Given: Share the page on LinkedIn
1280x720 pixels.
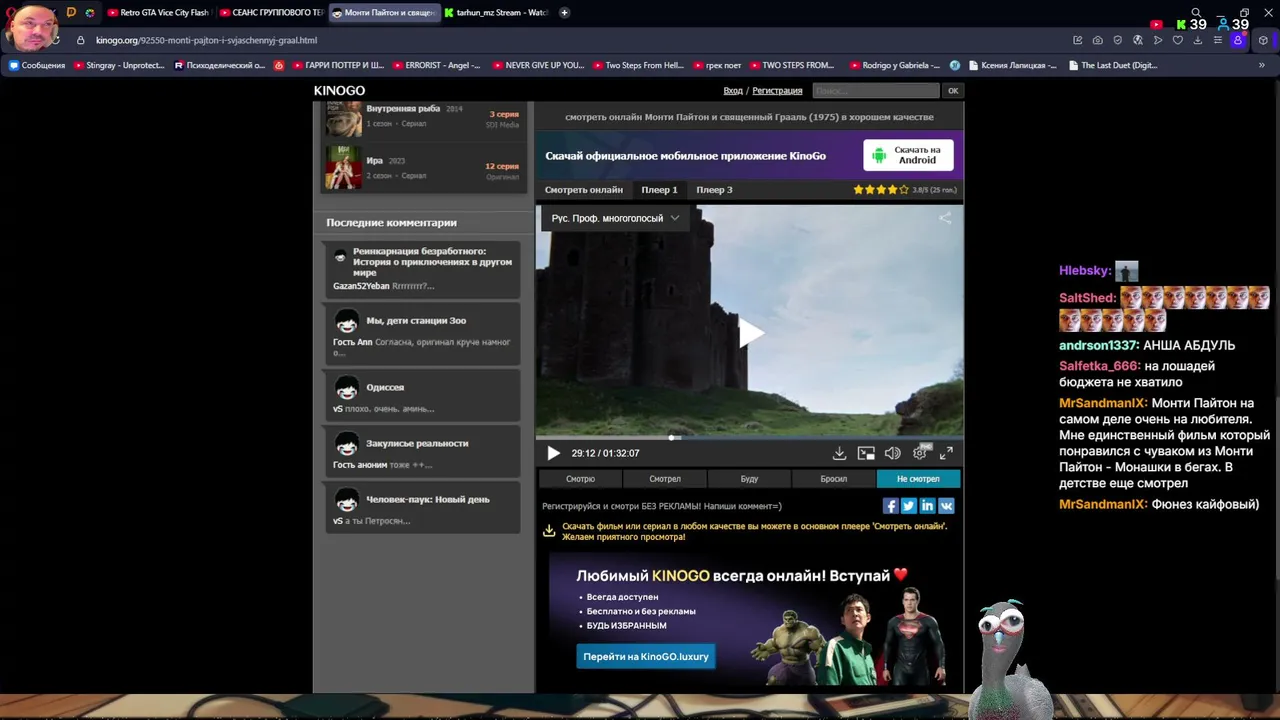Looking at the screenshot, I should click(927, 506).
